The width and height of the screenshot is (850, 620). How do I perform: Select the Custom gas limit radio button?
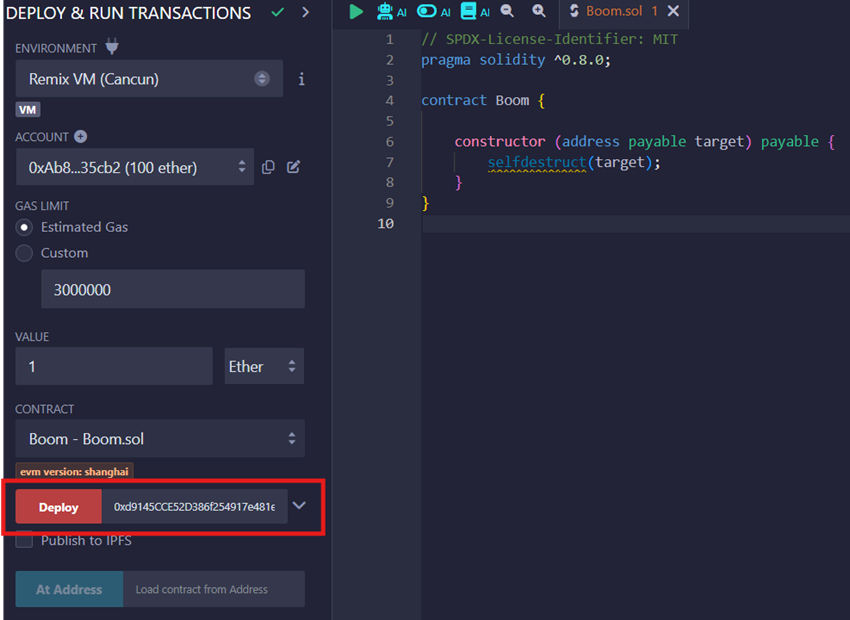[x=24, y=253]
